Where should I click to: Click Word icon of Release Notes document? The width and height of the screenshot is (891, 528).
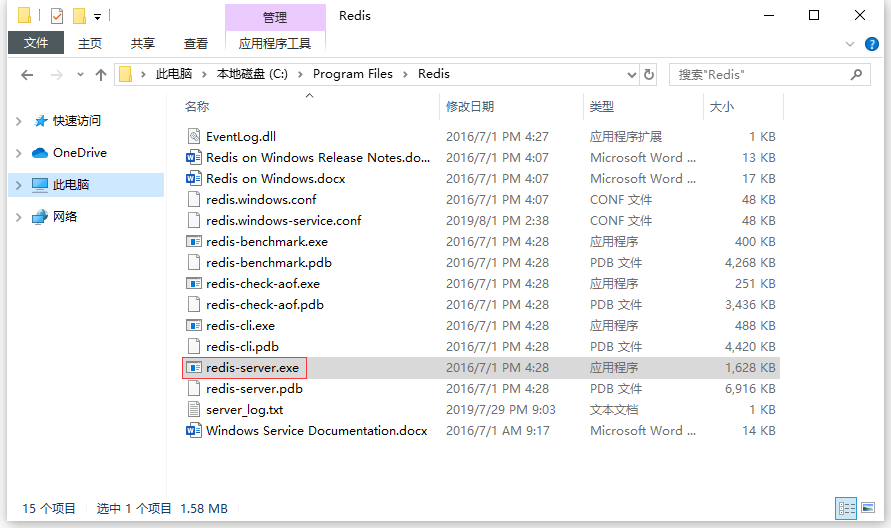pyautogui.click(x=194, y=157)
